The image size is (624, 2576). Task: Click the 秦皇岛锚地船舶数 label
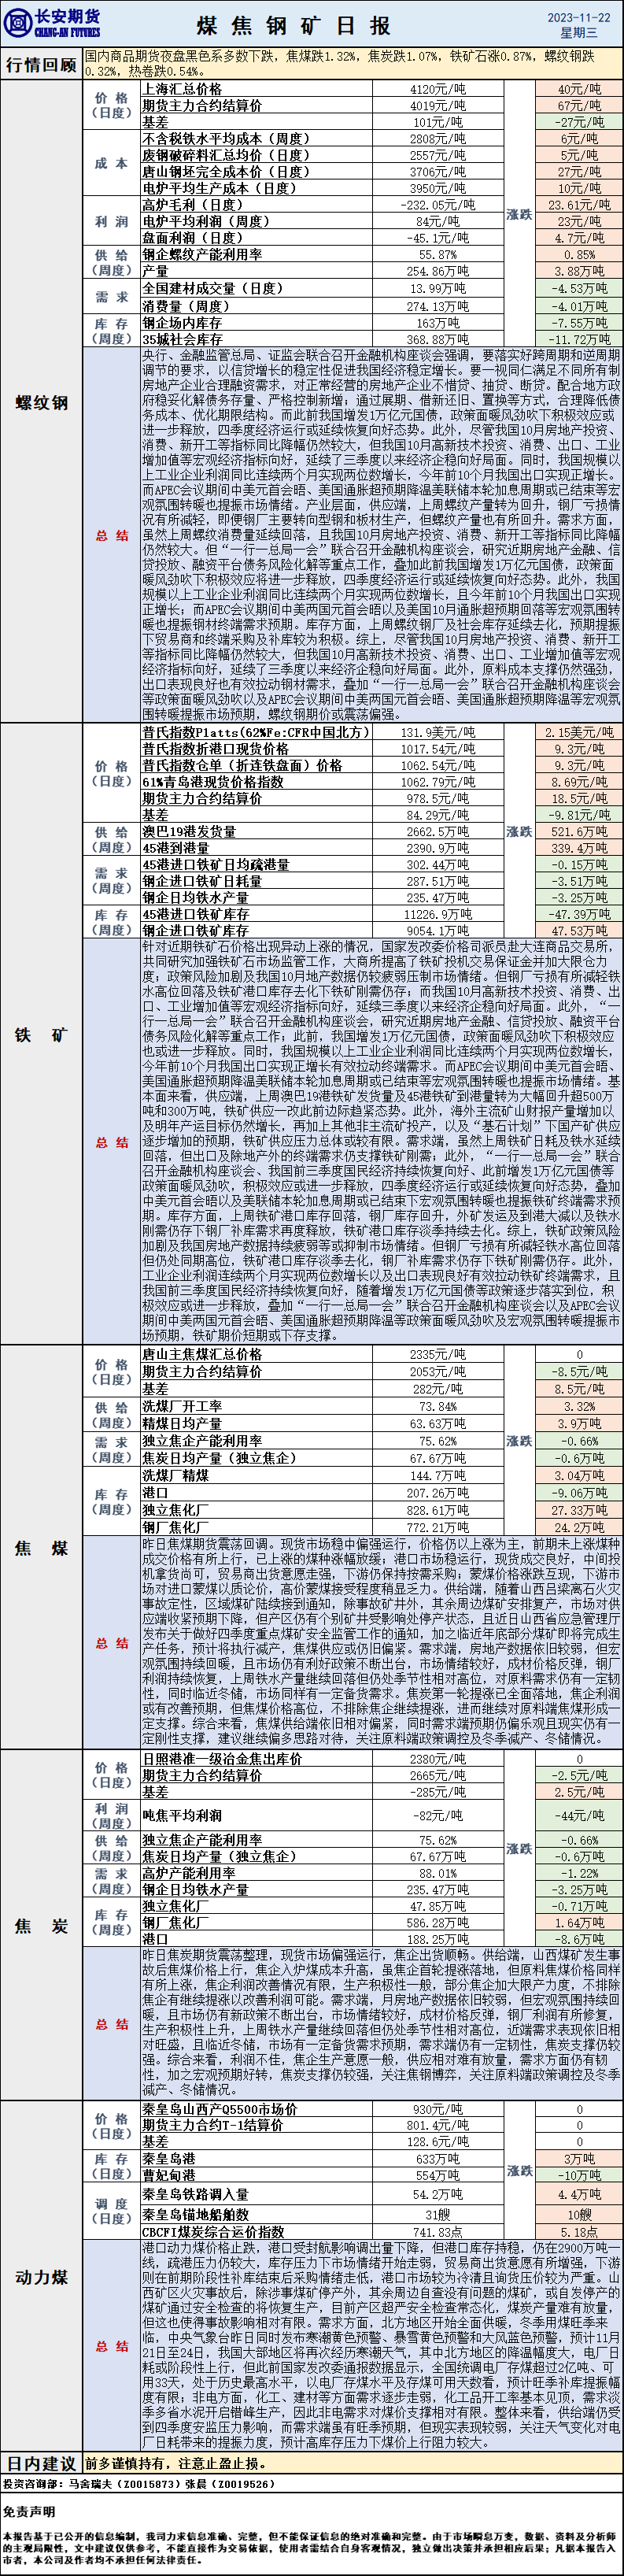click(195, 2214)
